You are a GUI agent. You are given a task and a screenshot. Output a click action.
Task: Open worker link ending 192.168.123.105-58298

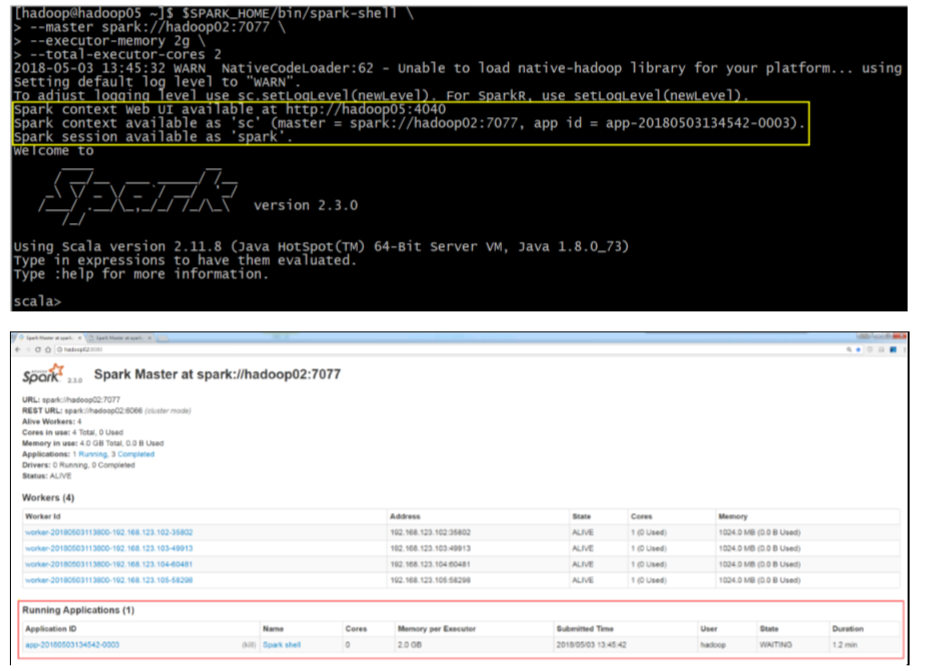click(109, 580)
